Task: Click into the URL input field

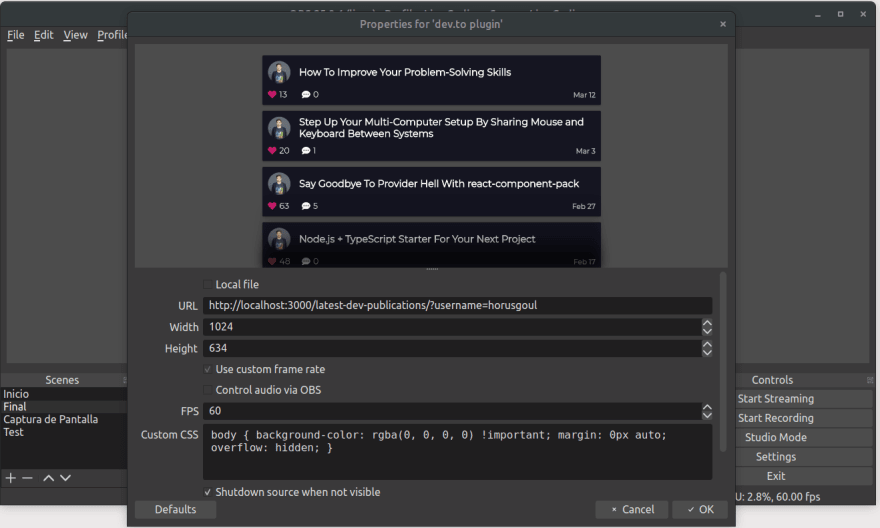Action: coord(457,305)
